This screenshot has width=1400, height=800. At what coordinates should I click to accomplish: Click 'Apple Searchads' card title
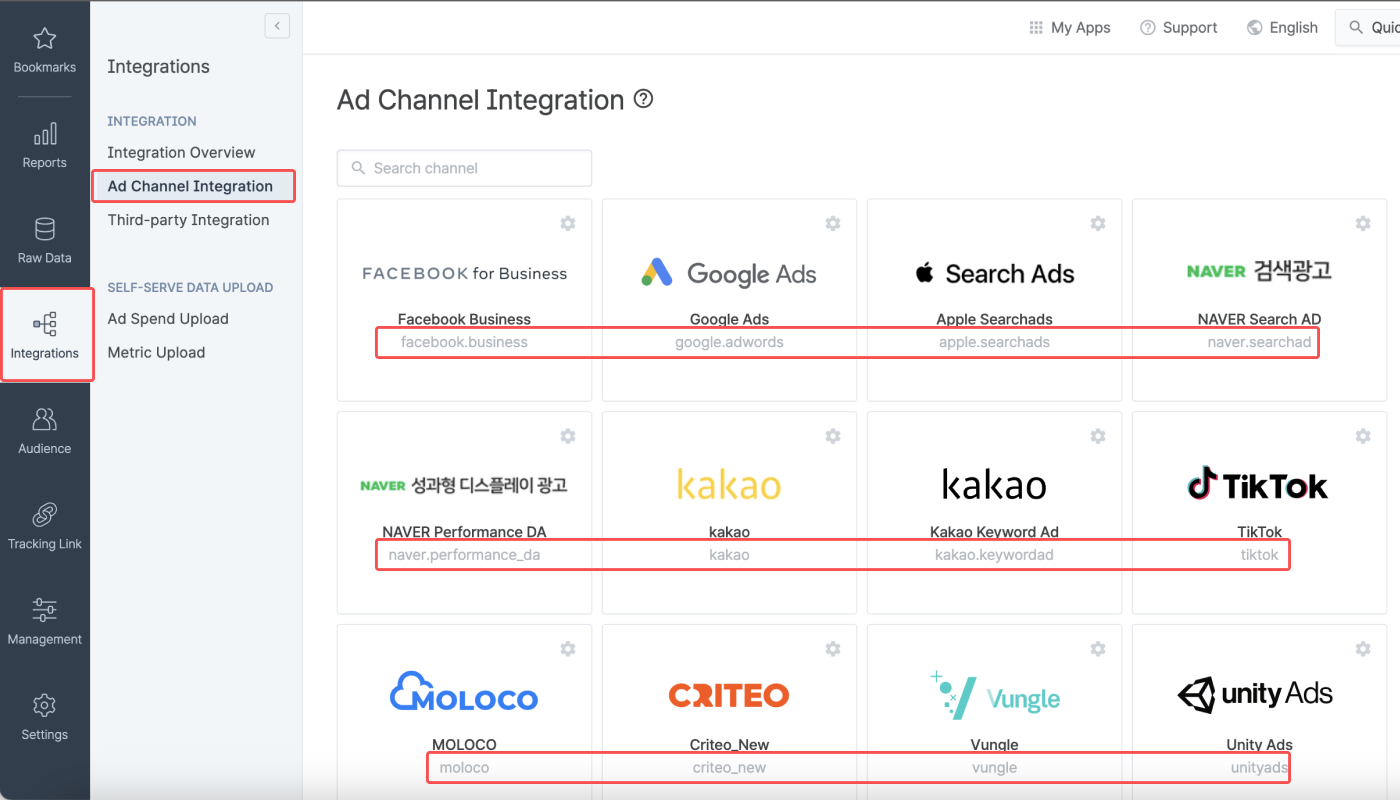pos(994,319)
